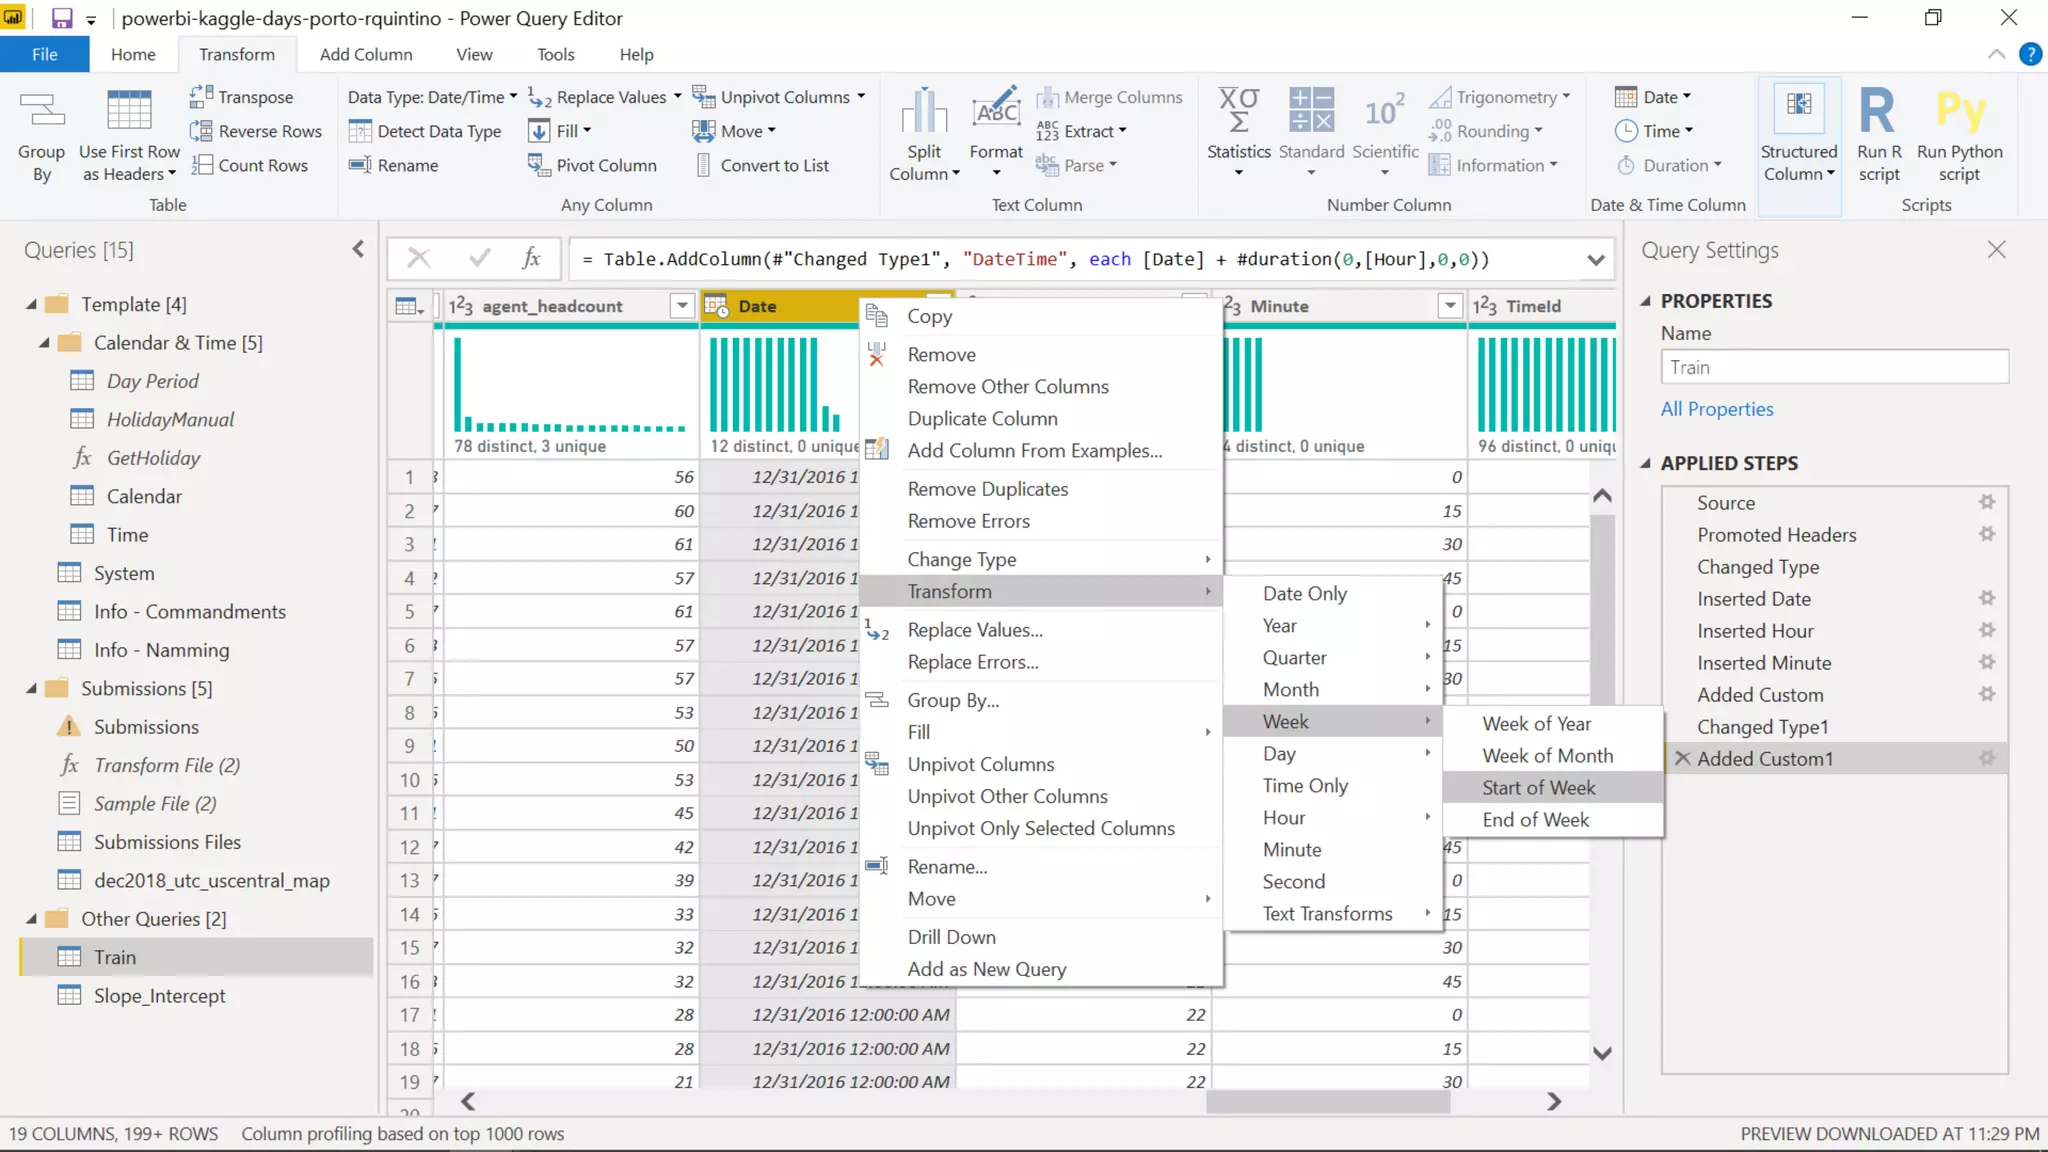The height and width of the screenshot is (1152, 2048).
Task: Click the query Name input field
Action: (x=1834, y=367)
